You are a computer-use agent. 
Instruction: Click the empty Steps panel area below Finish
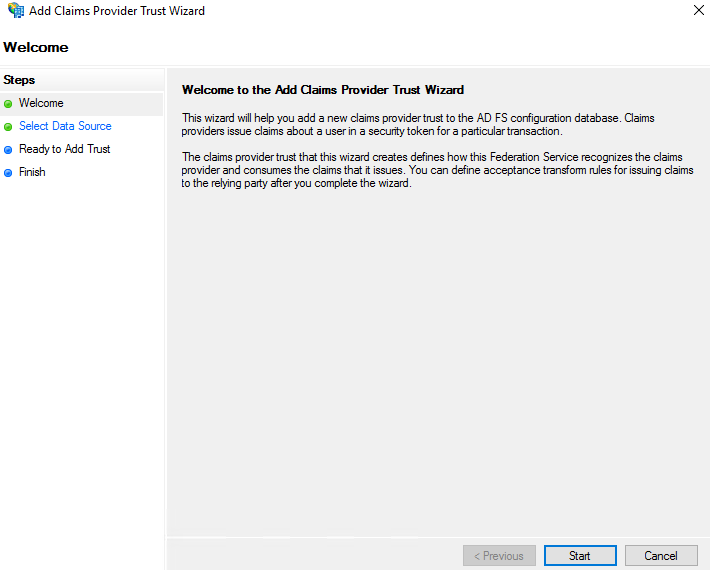click(82, 350)
